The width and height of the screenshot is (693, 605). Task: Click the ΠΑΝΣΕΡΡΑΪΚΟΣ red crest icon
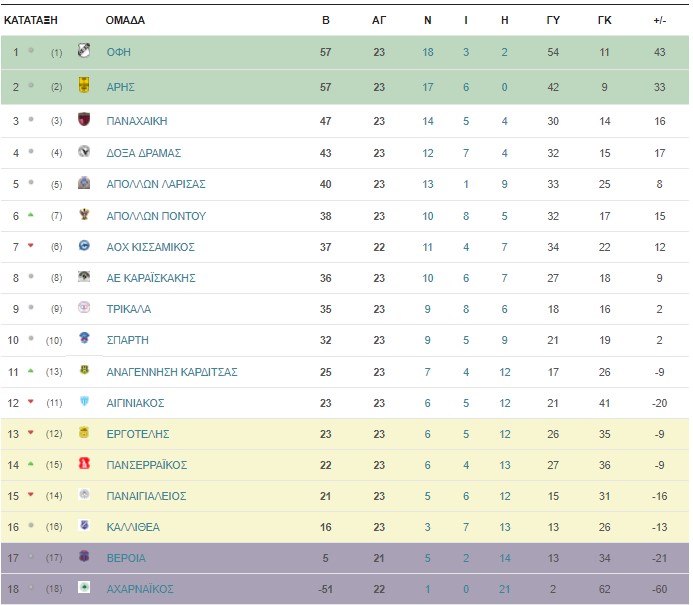pos(84,463)
